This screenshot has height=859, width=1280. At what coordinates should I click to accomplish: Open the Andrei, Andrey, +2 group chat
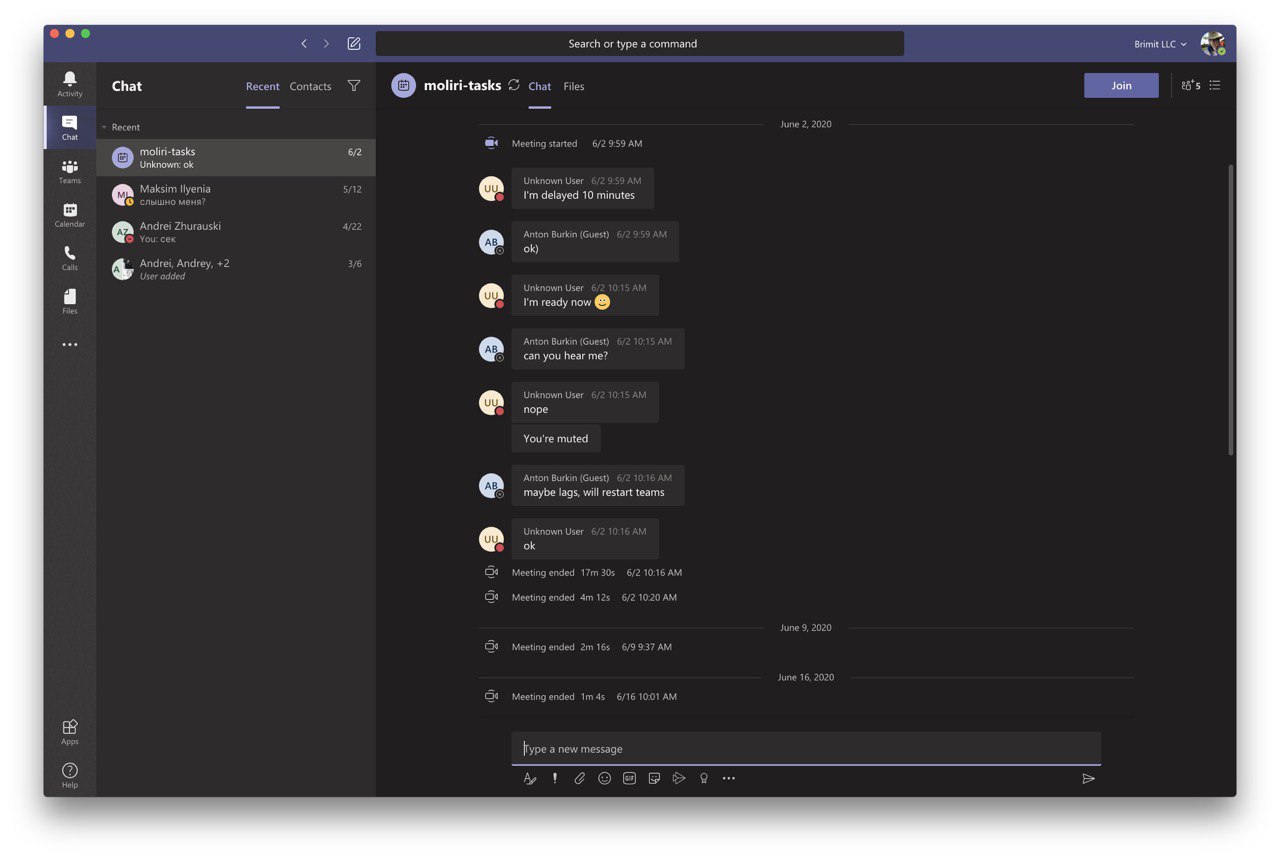(x=236, y=269)
